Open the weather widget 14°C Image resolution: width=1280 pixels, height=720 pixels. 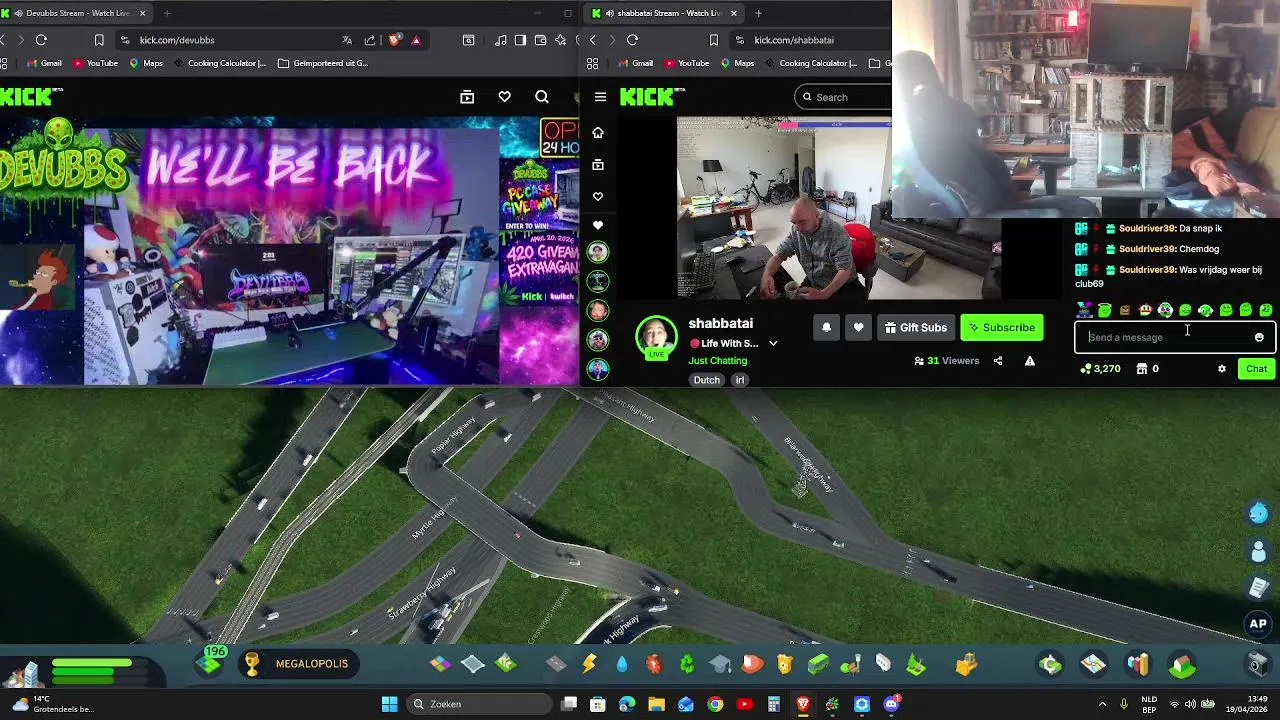[55, 704]
